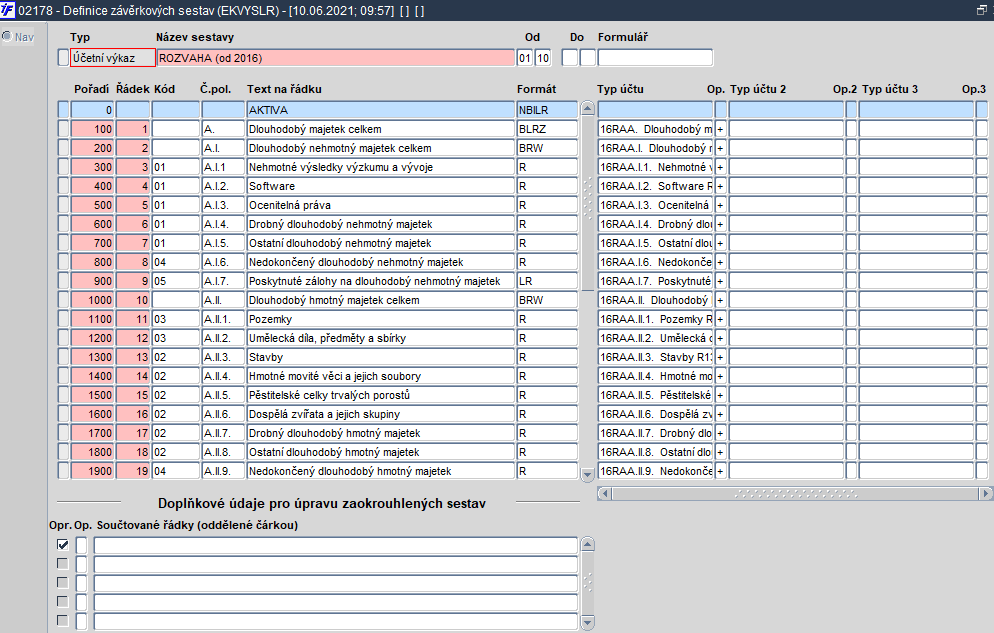Select Typ účtu cell 16RAA.II.3. Stavby
Screen dimensions: 994x633
(x=655, y=357)
